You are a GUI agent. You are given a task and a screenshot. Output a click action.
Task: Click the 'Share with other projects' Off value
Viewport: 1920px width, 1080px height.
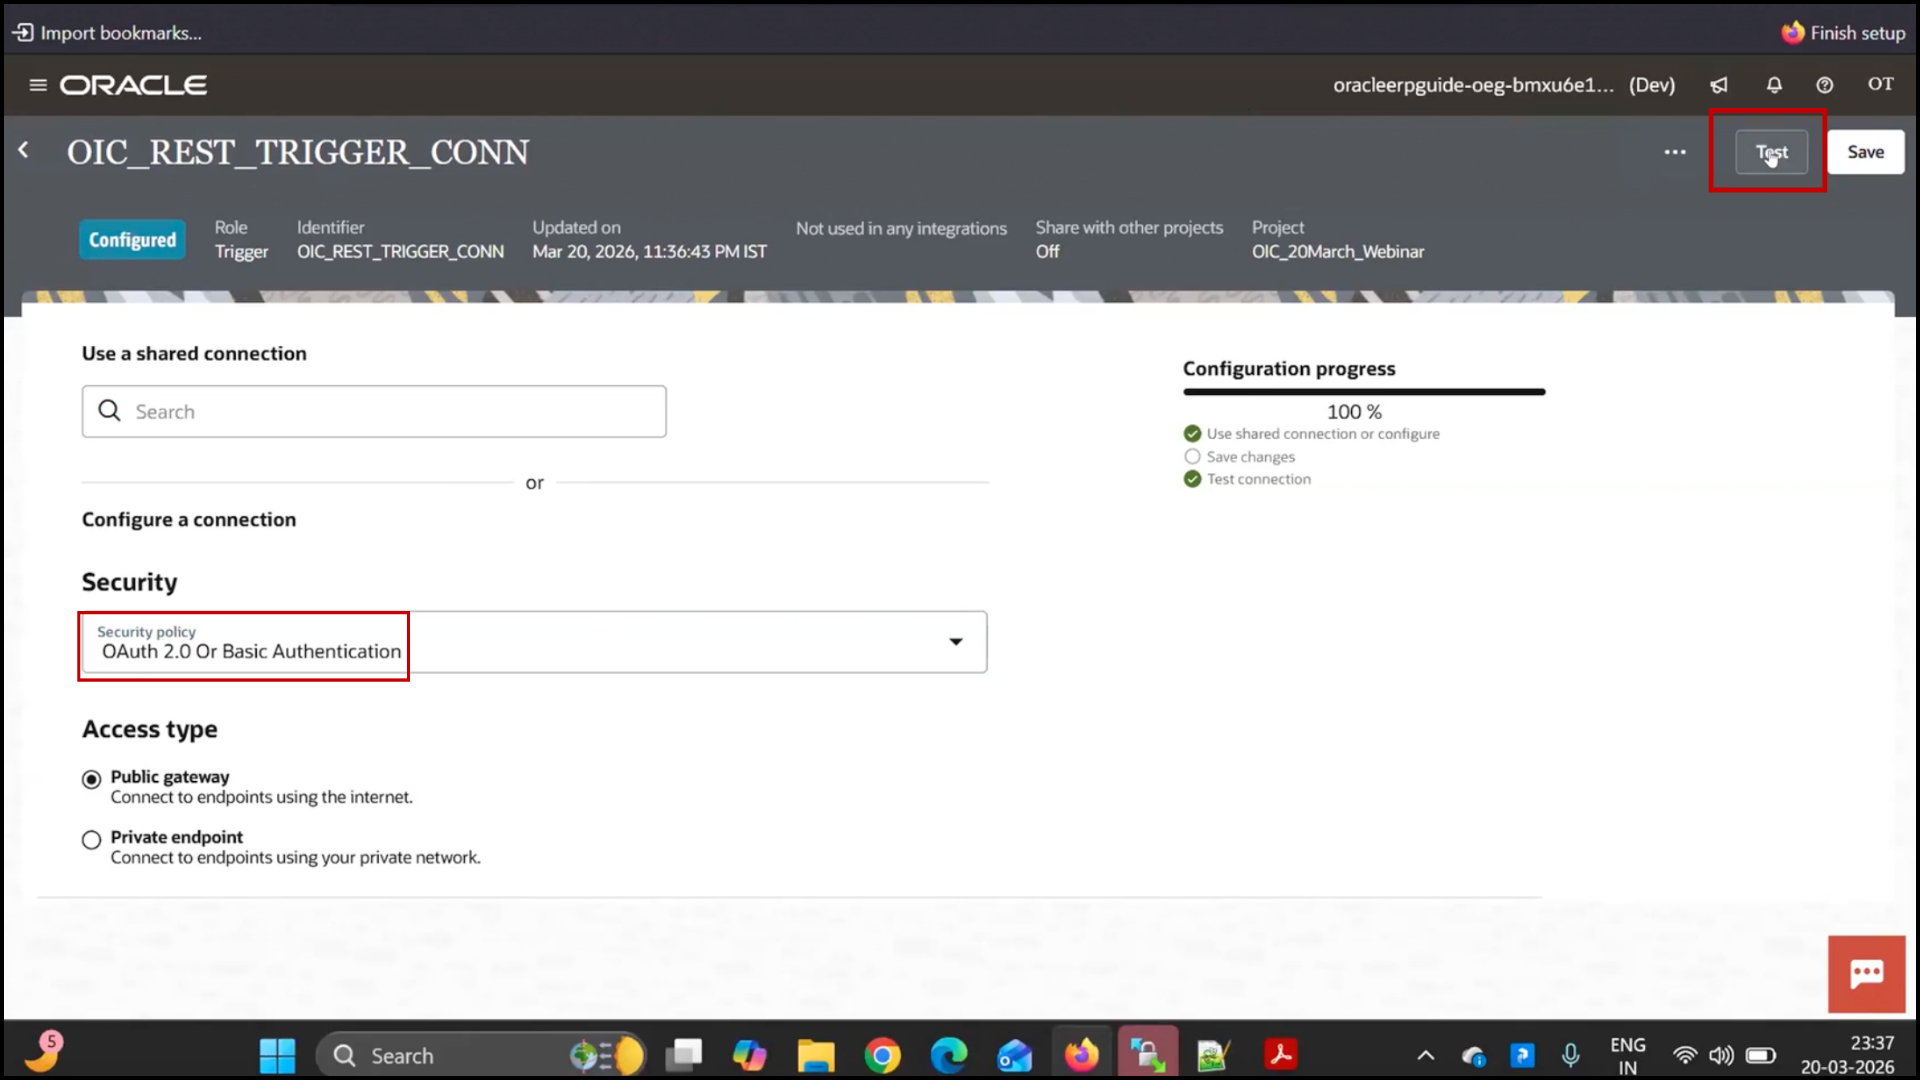click(x=1047, y=252)
